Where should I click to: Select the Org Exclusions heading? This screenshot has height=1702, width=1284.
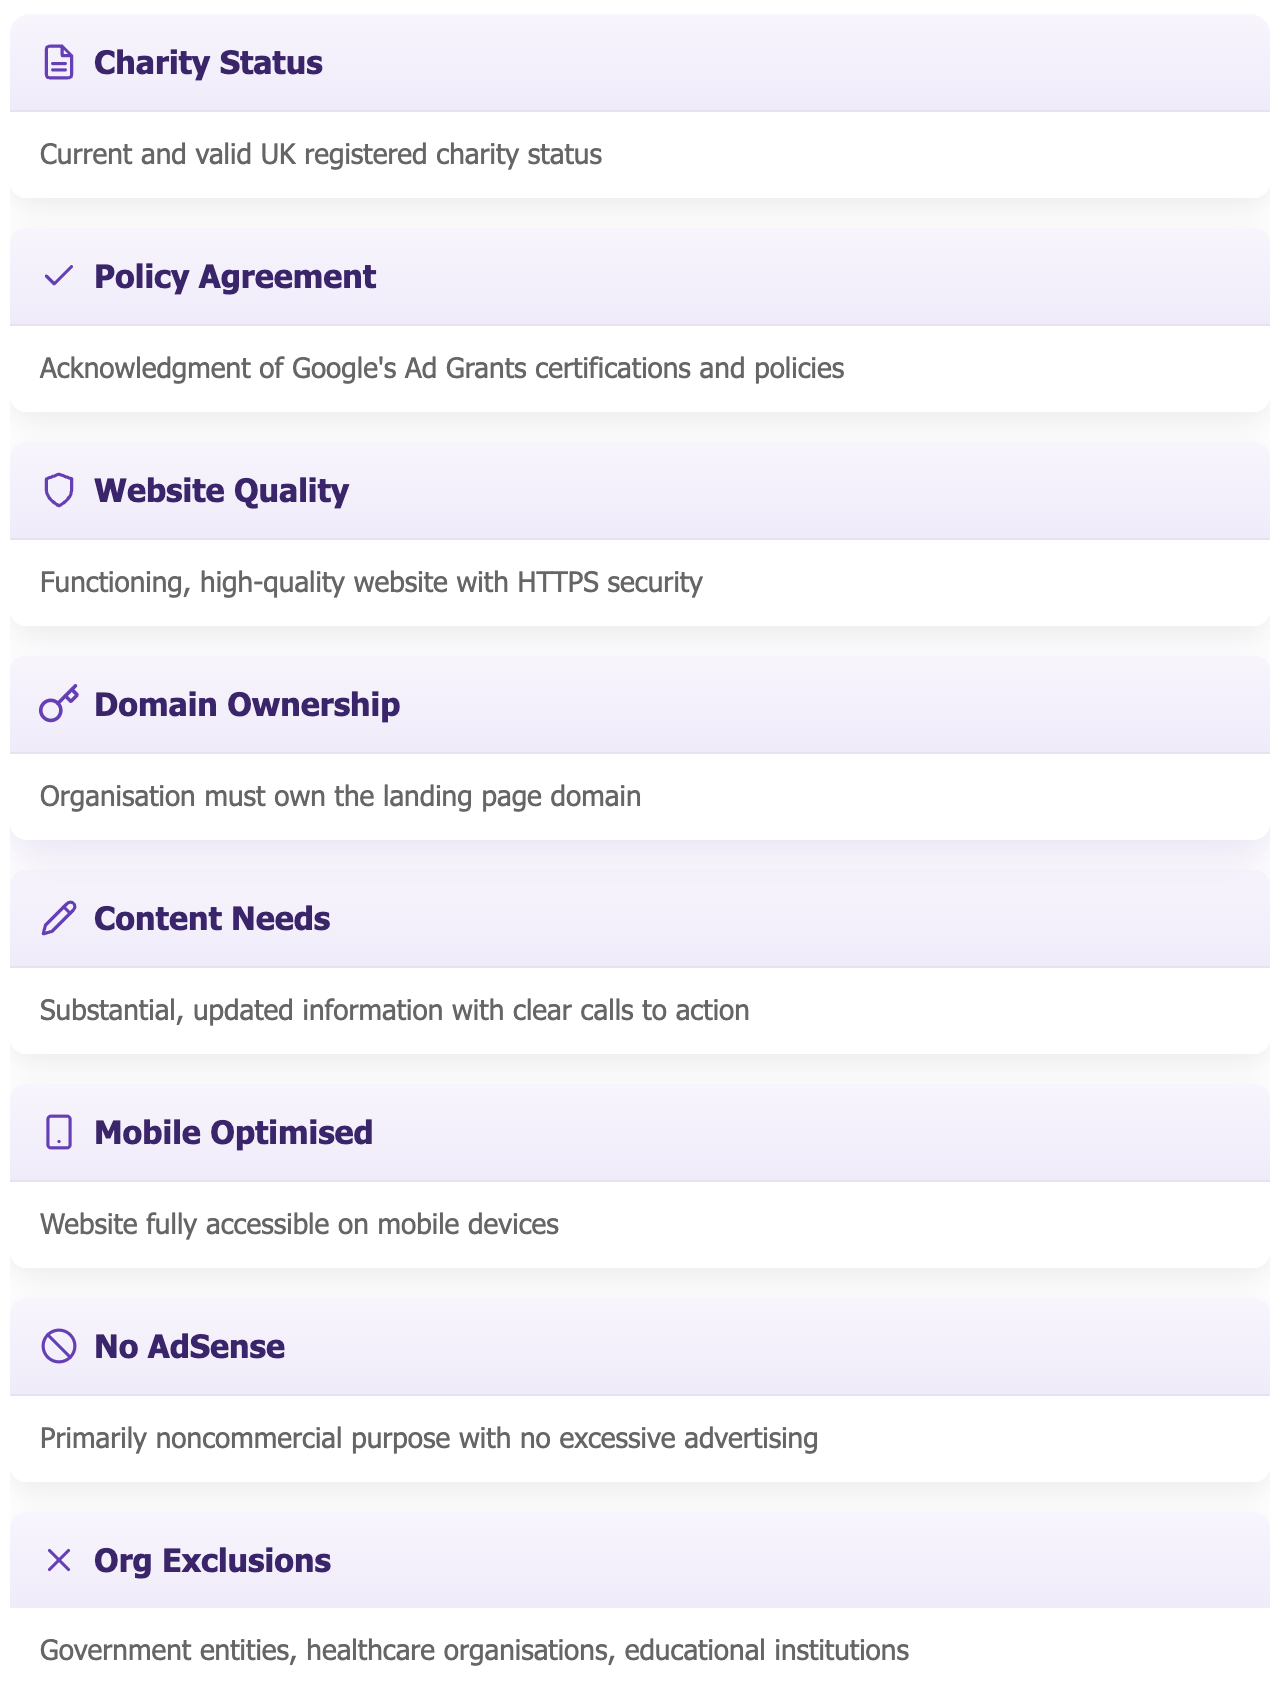click(212, 1560)
